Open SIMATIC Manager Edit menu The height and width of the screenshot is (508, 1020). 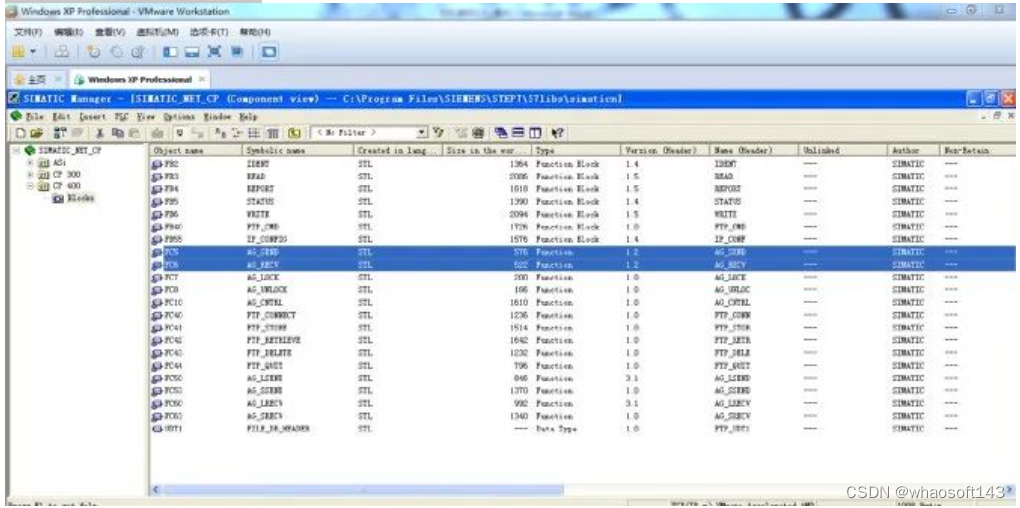pos(61,116)
